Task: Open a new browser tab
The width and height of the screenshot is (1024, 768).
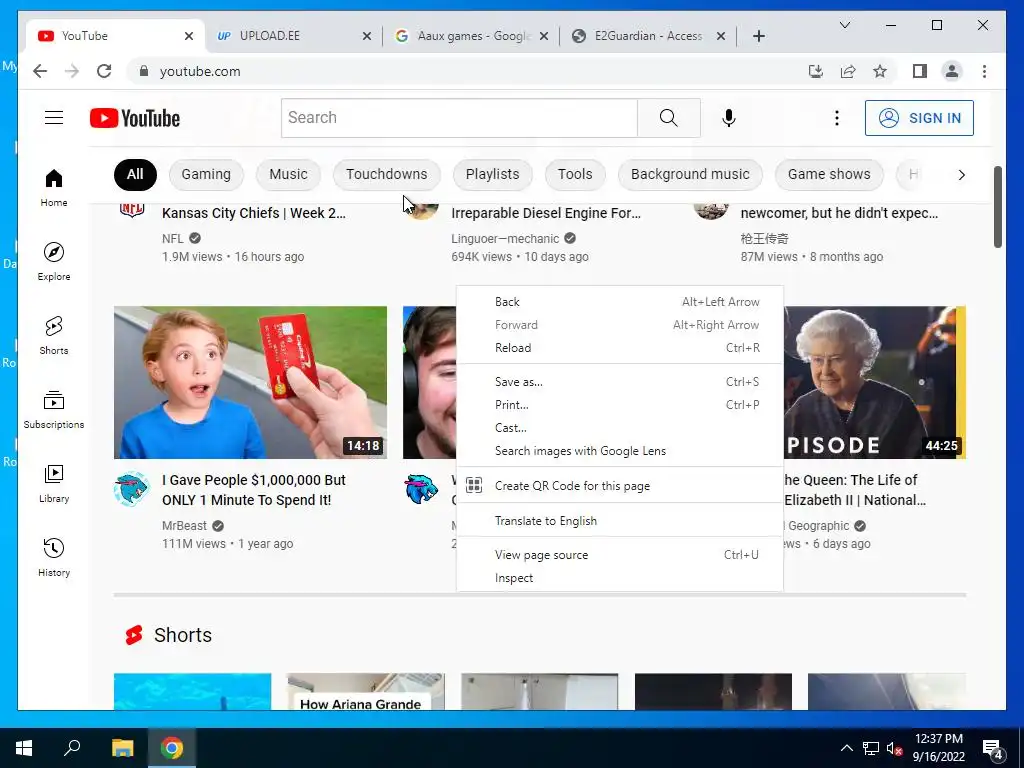Action: click(758, 36)
